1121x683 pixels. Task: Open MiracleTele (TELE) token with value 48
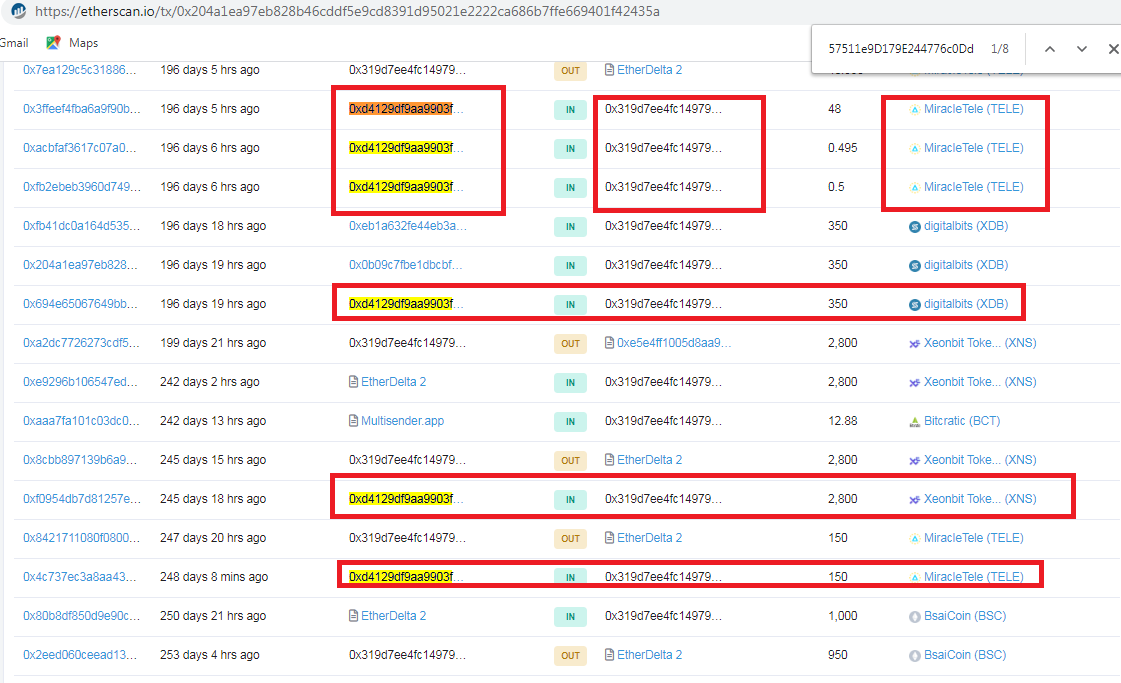pos(973,109)
